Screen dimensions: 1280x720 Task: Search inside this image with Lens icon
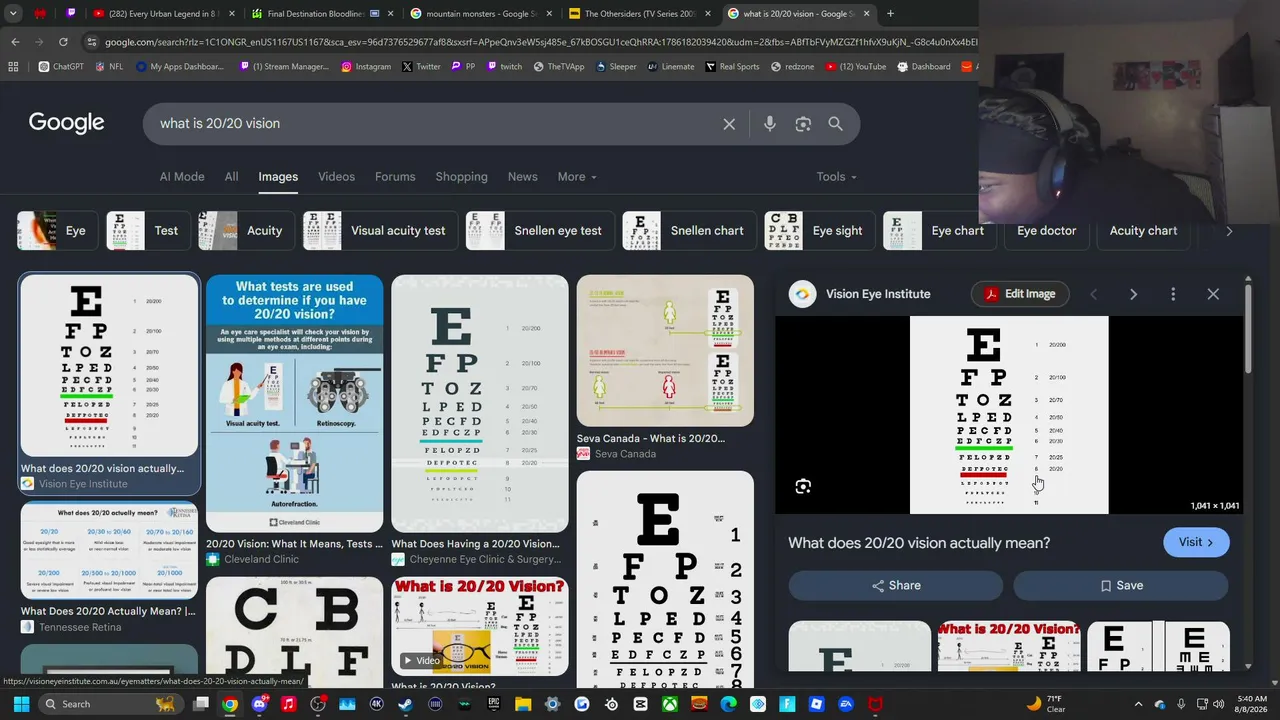pyautogui.click(x=803, y=487)
